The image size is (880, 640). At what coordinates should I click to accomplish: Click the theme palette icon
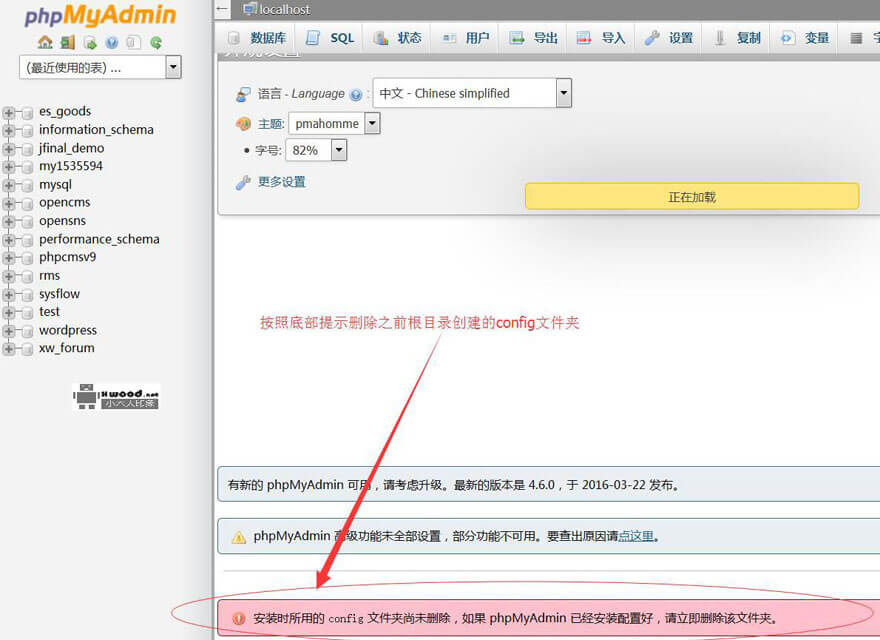243,124
